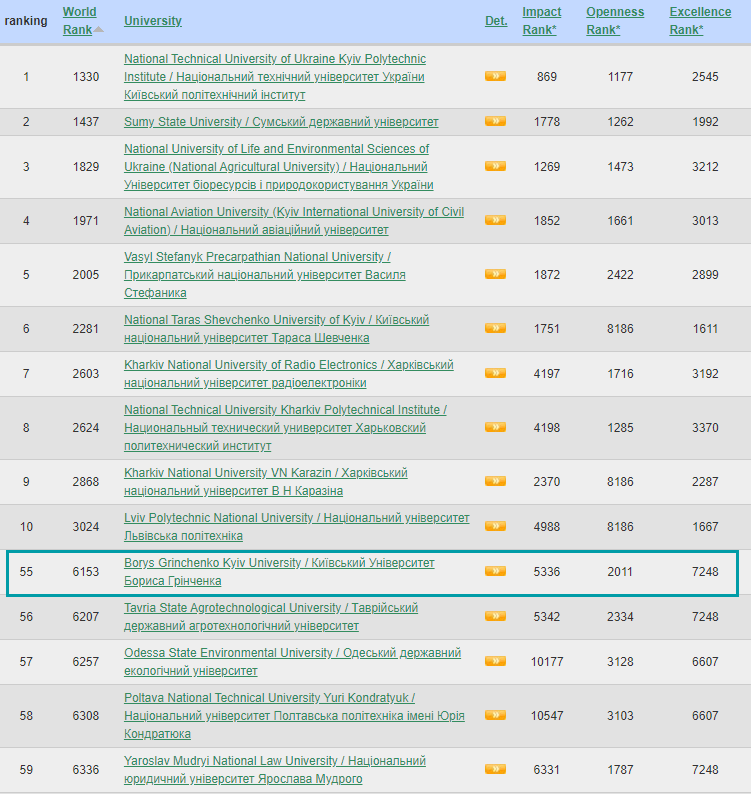This screenshot has width=751, height=794.
Task: Sort table by World Rank column
Action: [x=79, y=21]
